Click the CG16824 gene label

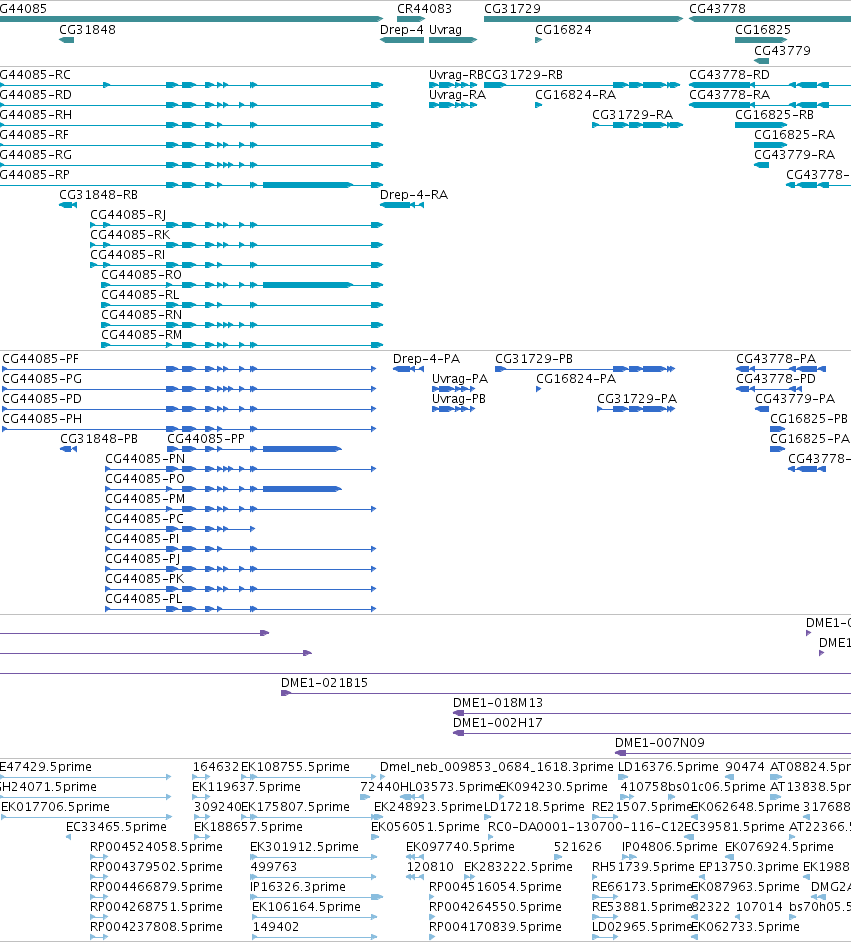click(x=563, y=29)
